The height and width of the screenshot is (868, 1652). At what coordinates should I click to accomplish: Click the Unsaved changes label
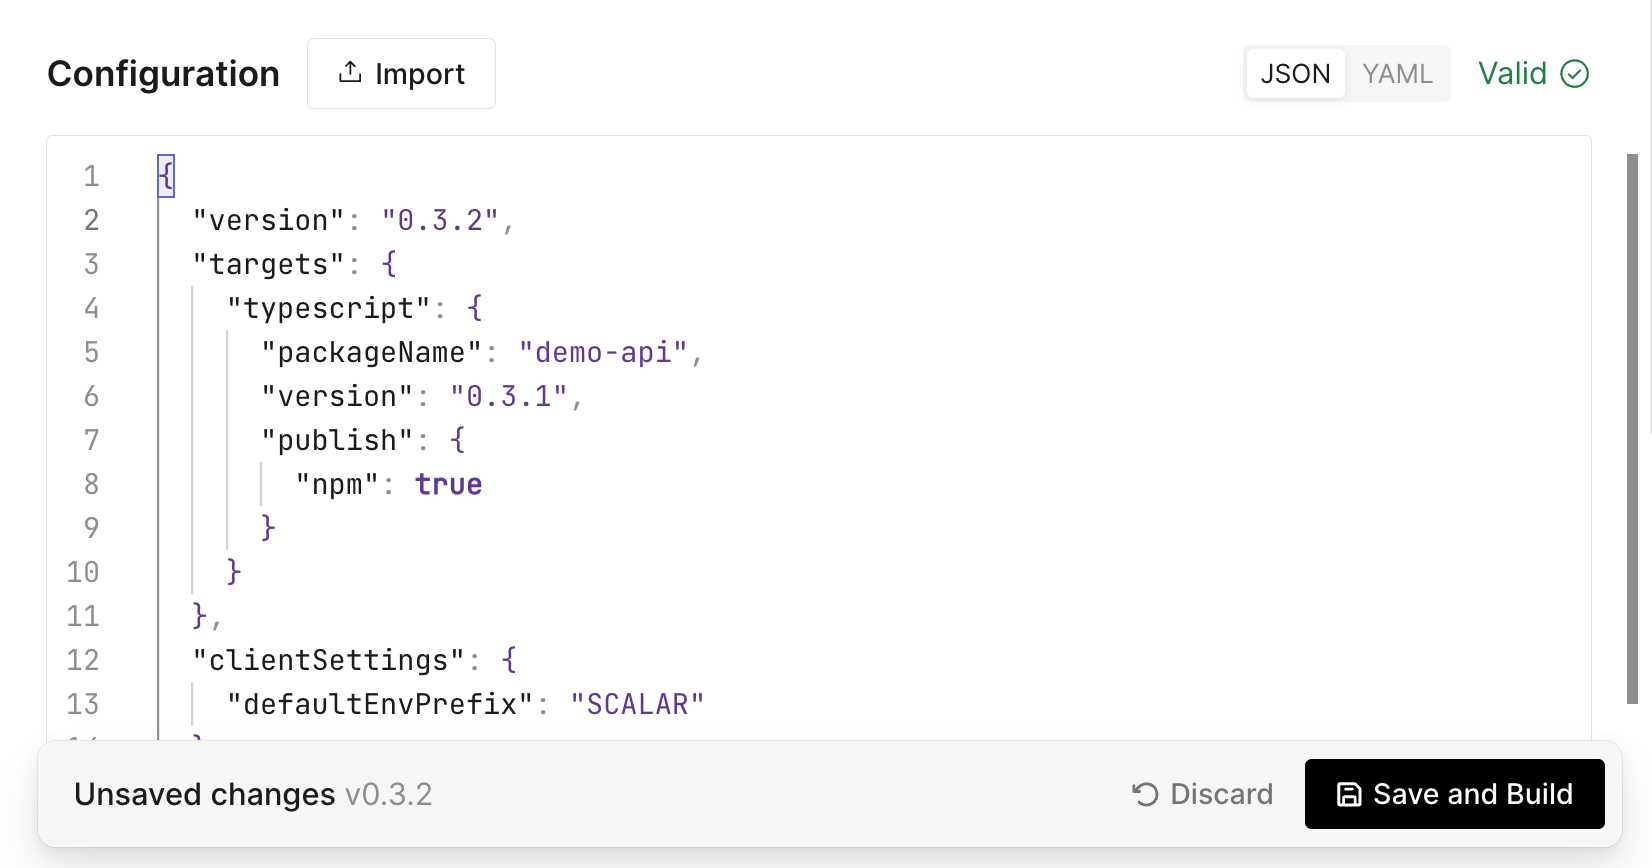tap(205, 794)
